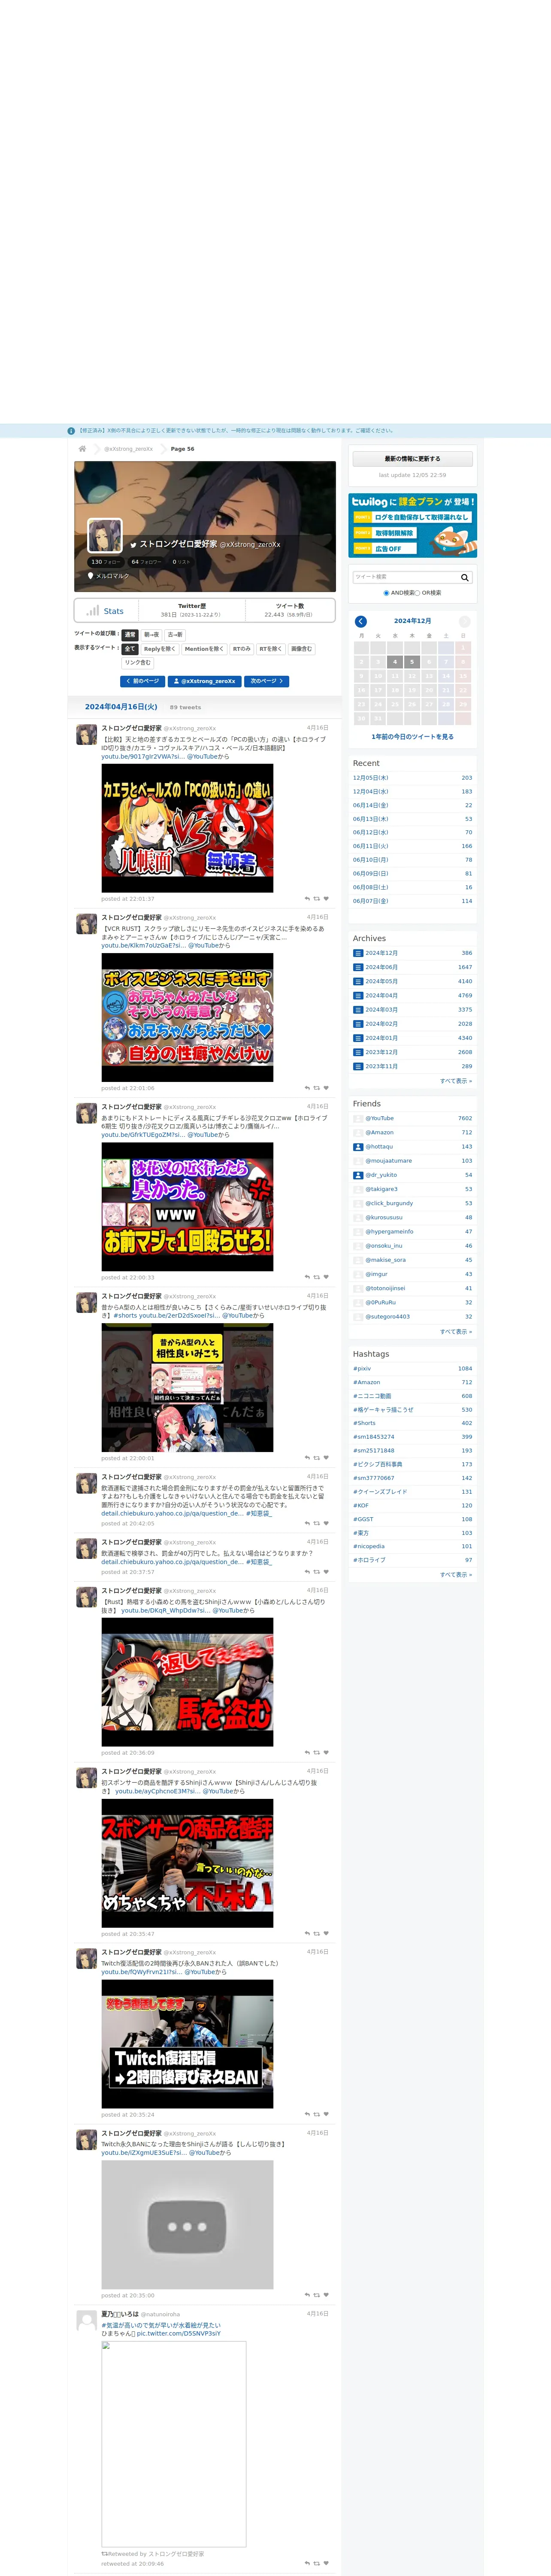
Task: Open the Twitch復活配信 video thumbnail
Action: [187, 2044]
